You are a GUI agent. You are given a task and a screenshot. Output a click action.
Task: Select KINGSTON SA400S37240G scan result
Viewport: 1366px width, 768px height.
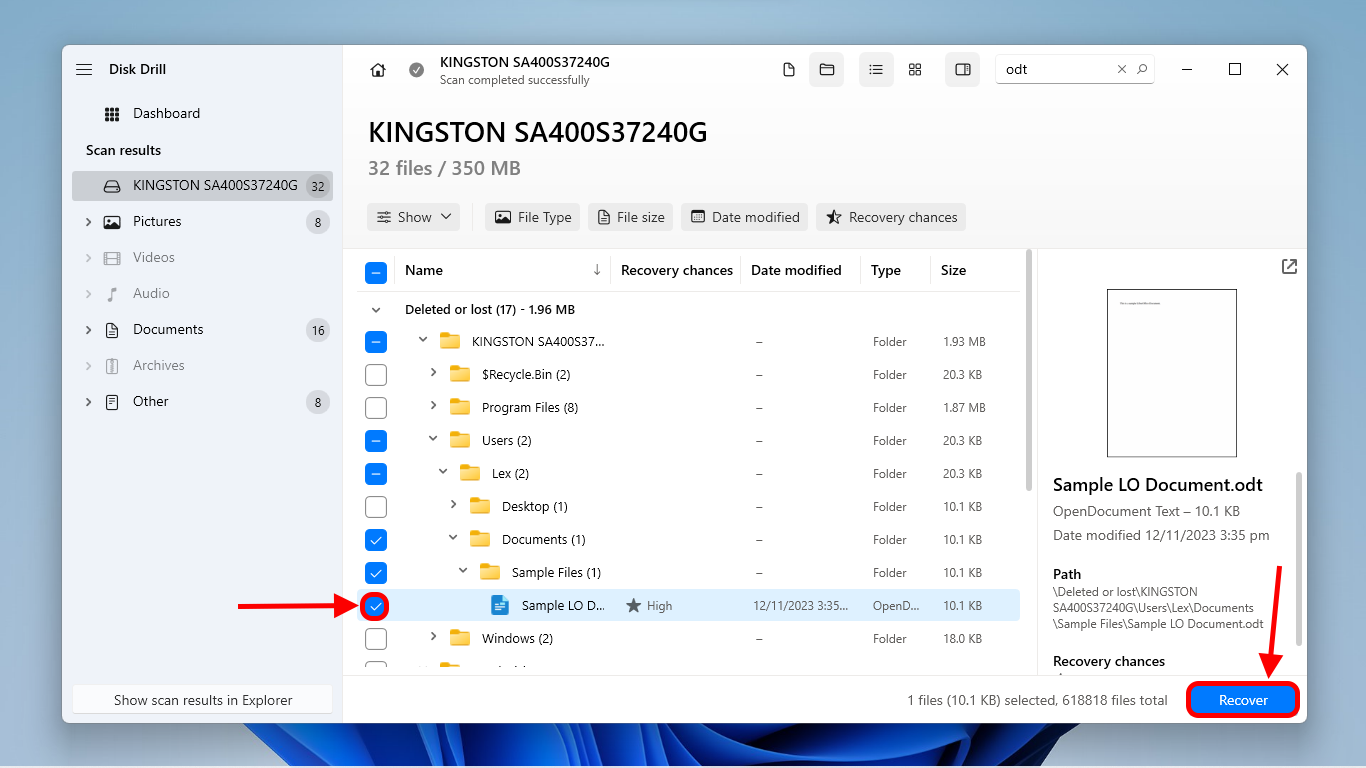(x=202, y=186)
